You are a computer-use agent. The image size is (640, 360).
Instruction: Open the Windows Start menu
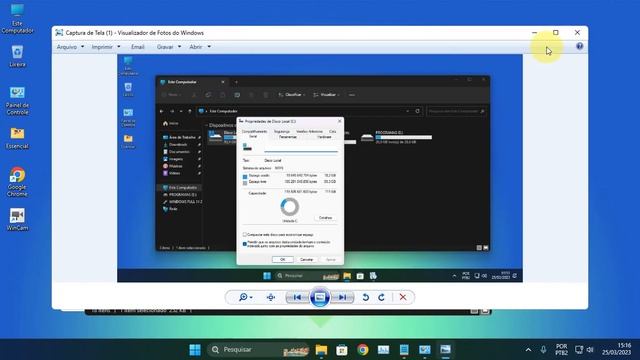click(195, 350)
